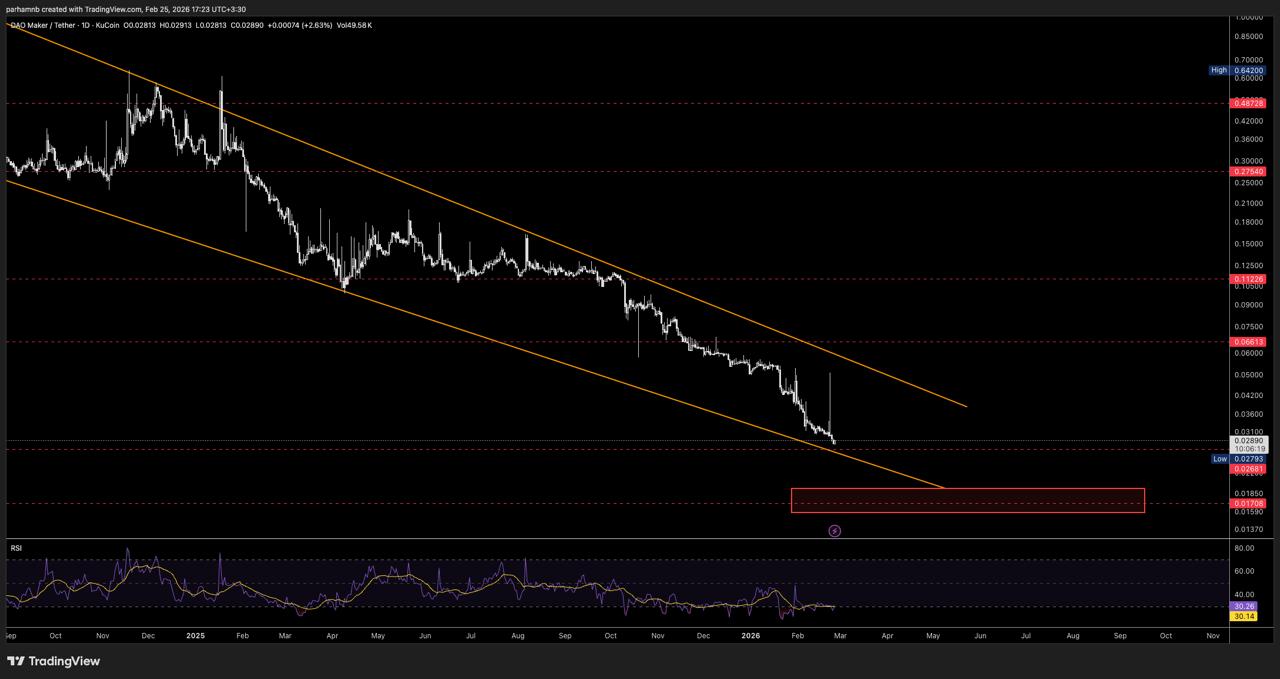Select the 0.01708 red price tag
This screenshot has width=1280, height=679.
(1249, 504)
